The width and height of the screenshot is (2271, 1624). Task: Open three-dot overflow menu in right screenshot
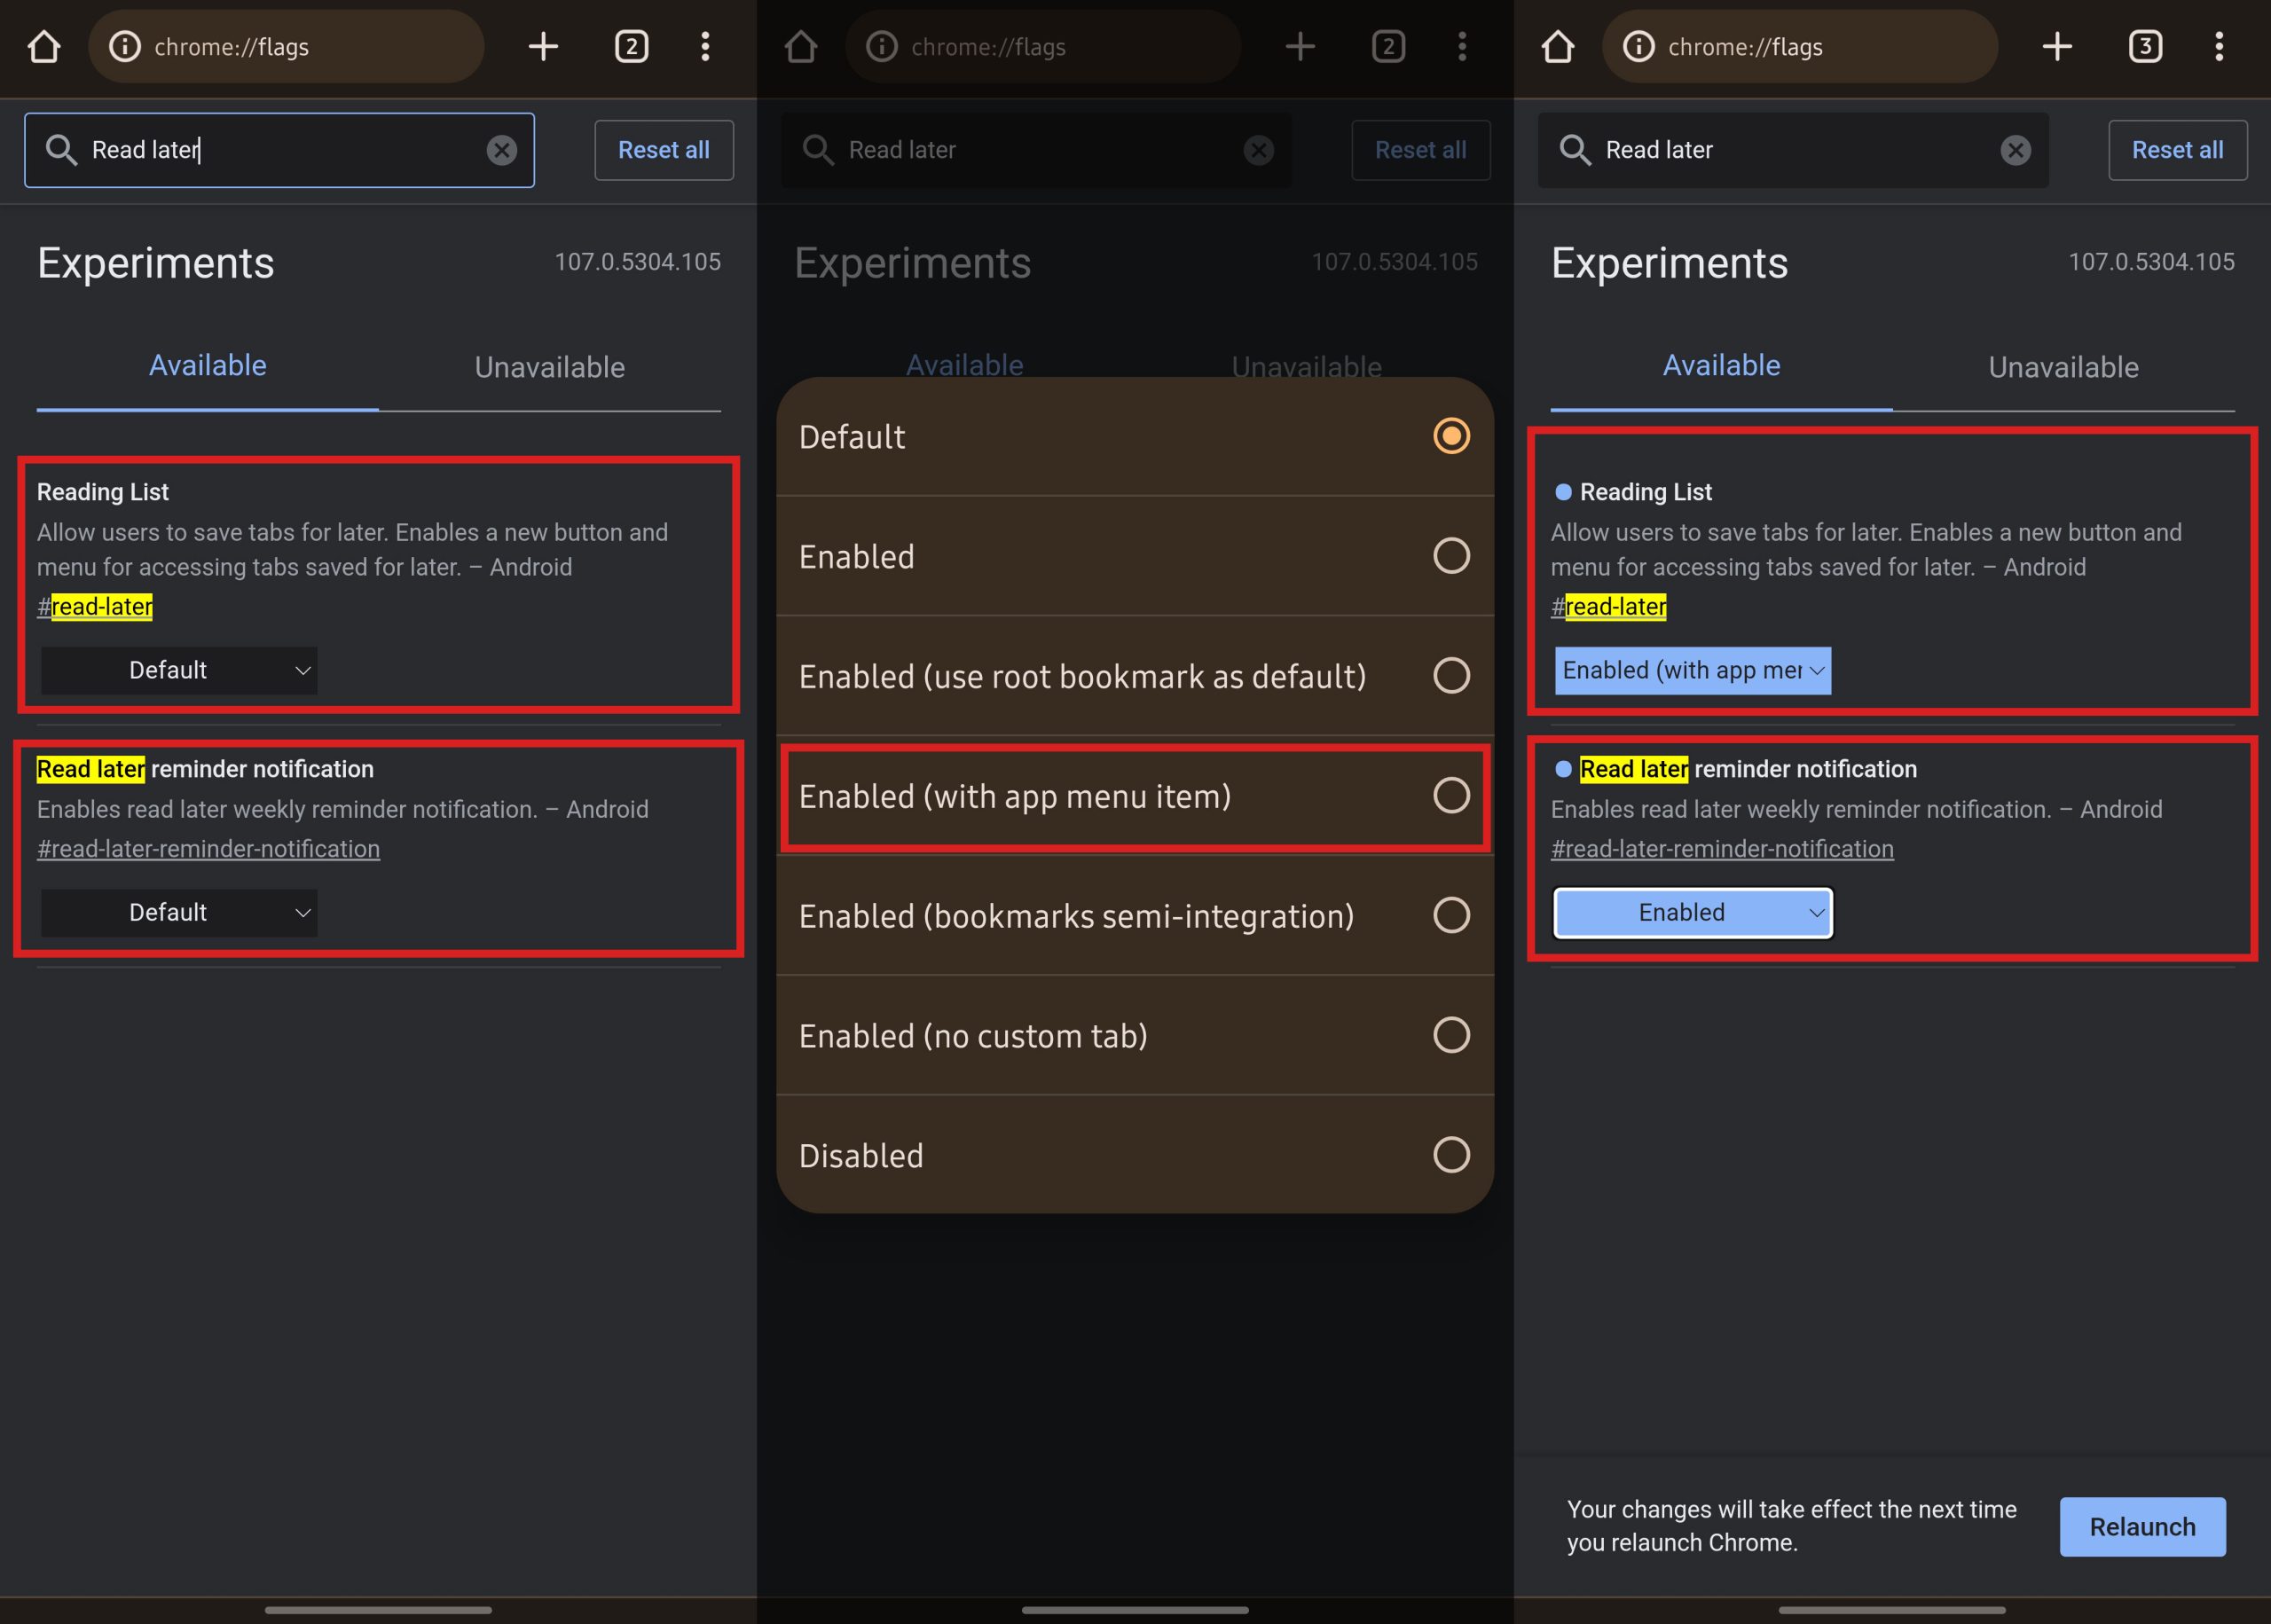tap(2218, 46)
